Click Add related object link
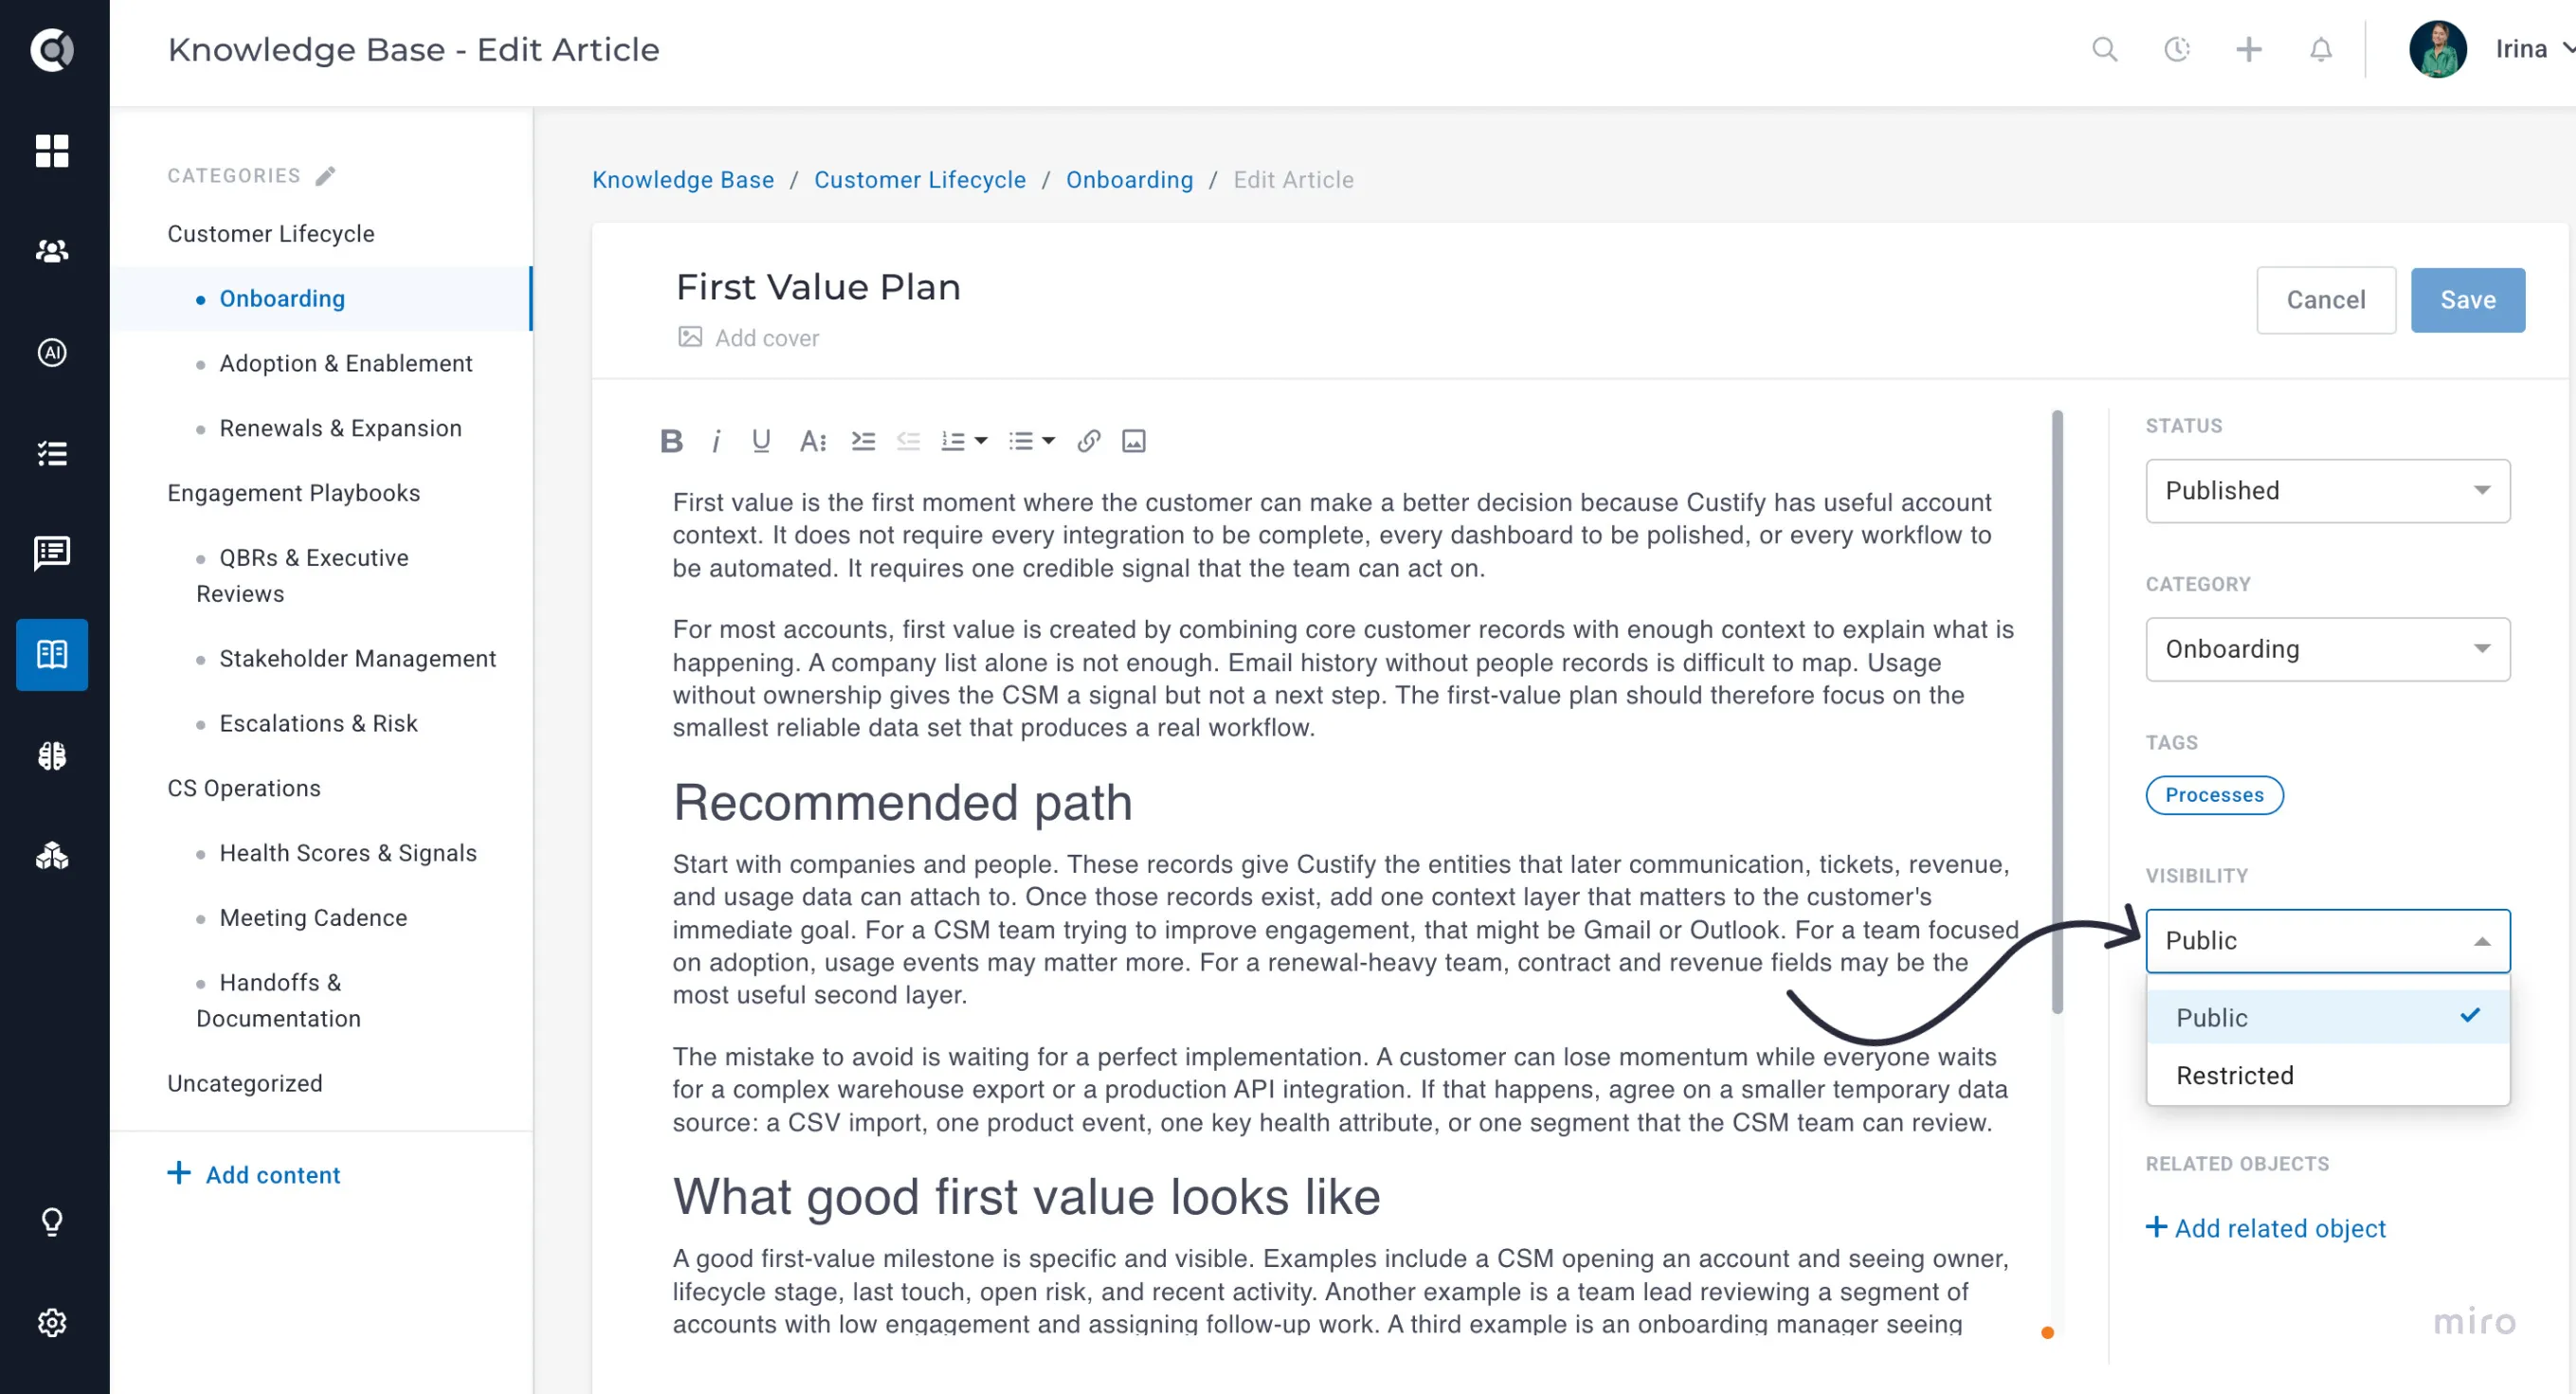This screenshot has height=1394, width=2576. point(2266,1228)
